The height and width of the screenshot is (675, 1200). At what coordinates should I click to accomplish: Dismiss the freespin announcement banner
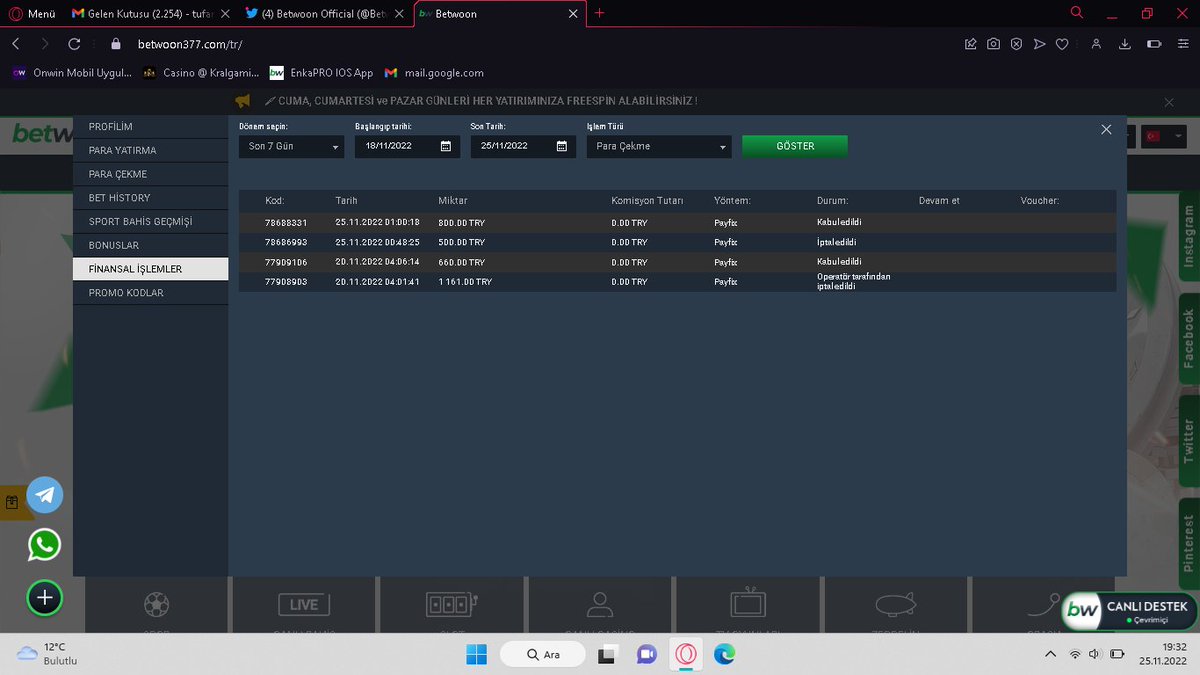point(1169,102)
